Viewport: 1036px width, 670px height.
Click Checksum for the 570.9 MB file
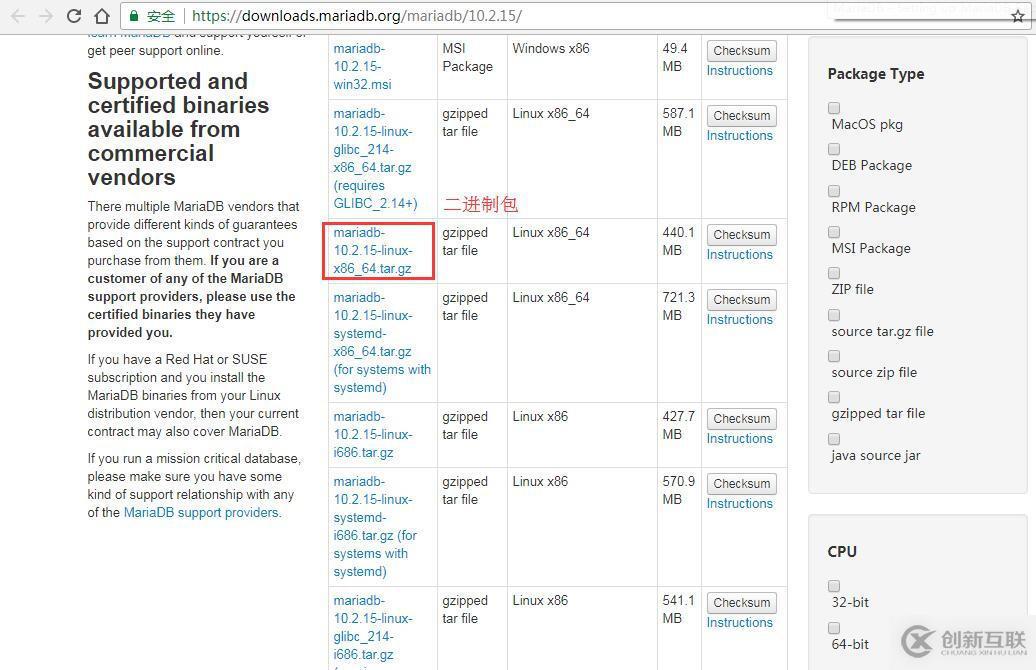[x=741, y=484]
